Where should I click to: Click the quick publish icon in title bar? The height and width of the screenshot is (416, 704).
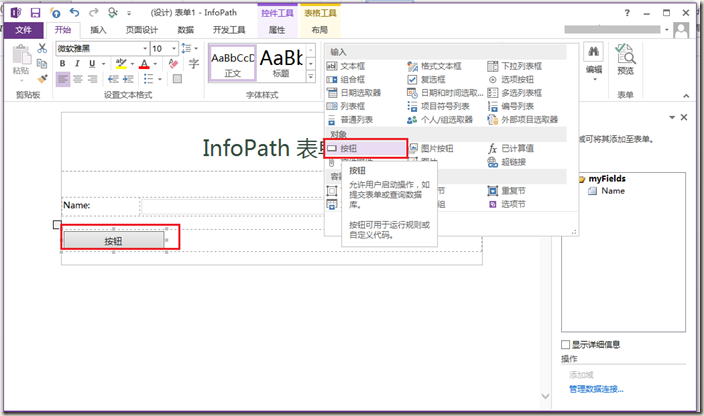tap(56, 13)
